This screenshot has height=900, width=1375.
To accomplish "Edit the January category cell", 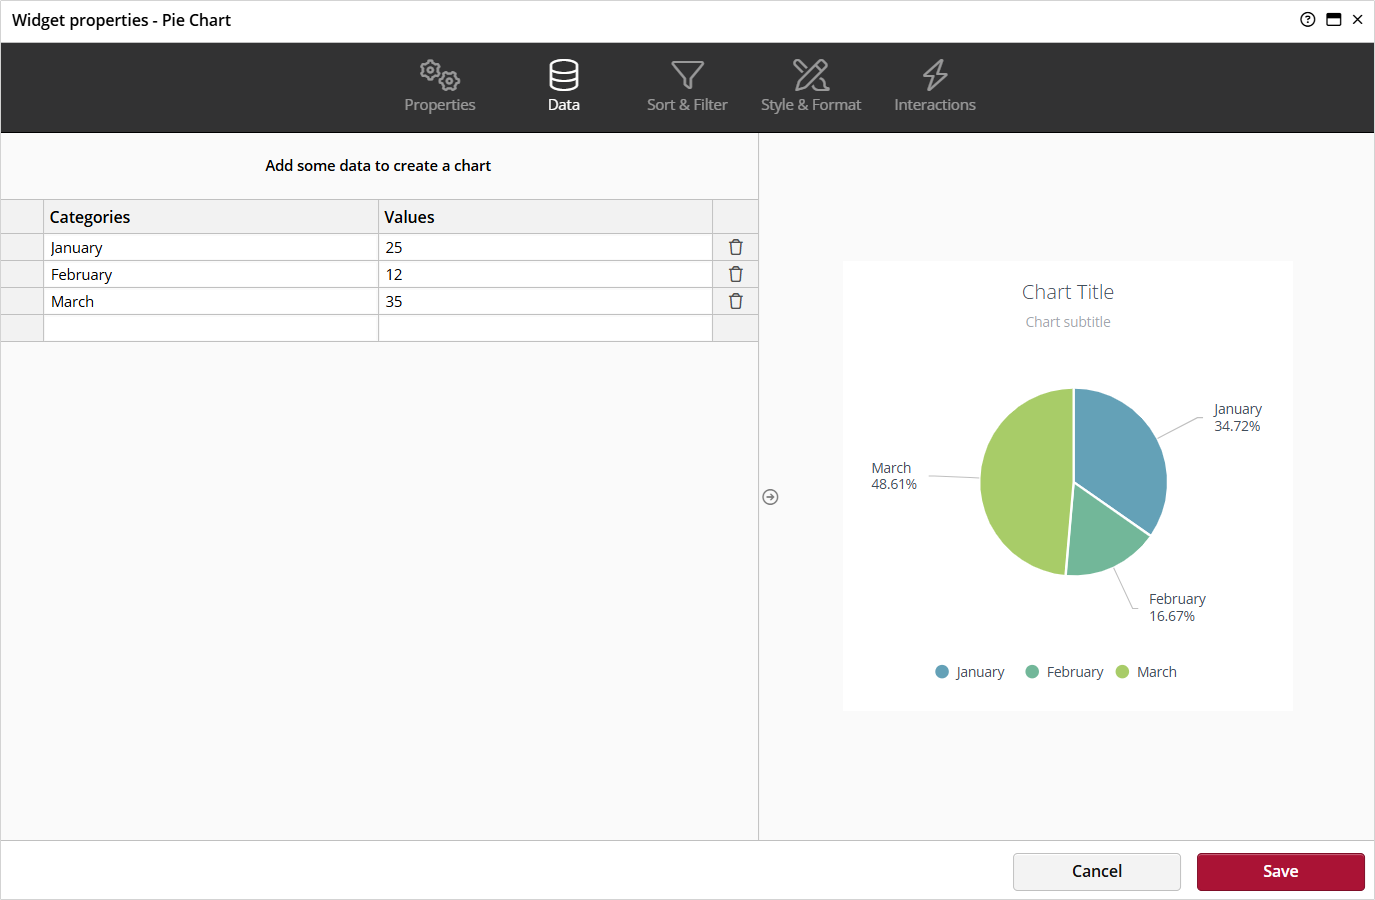I will point(211,247).
